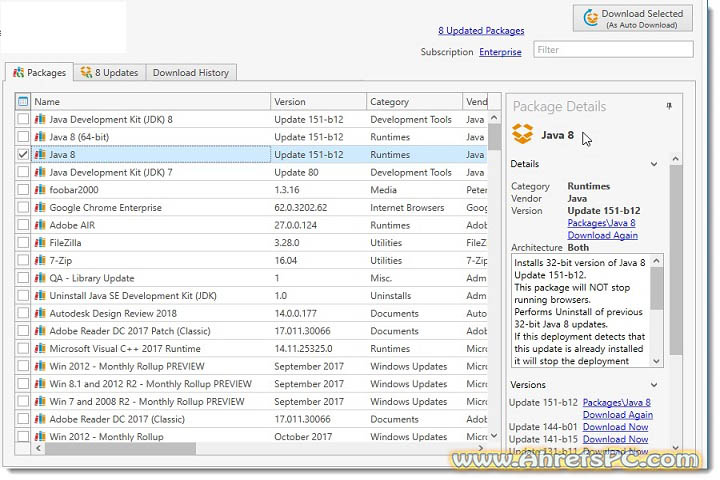Click the package icon beside Win 7 and 2008 R2 rollup
Viewport: 720px width, 480px height.
click(x=40, y=401)
